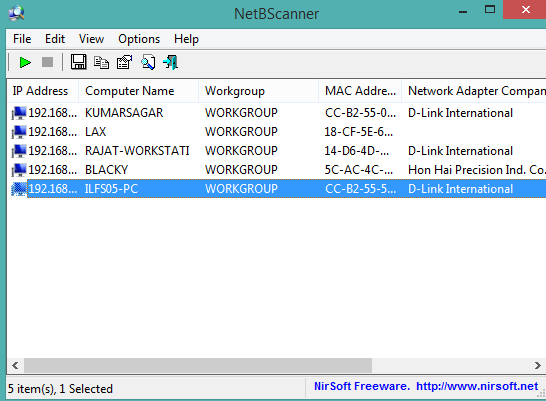The image size is (546, 401).
Task: Open the Edit menu
Action: coord(55,39)
